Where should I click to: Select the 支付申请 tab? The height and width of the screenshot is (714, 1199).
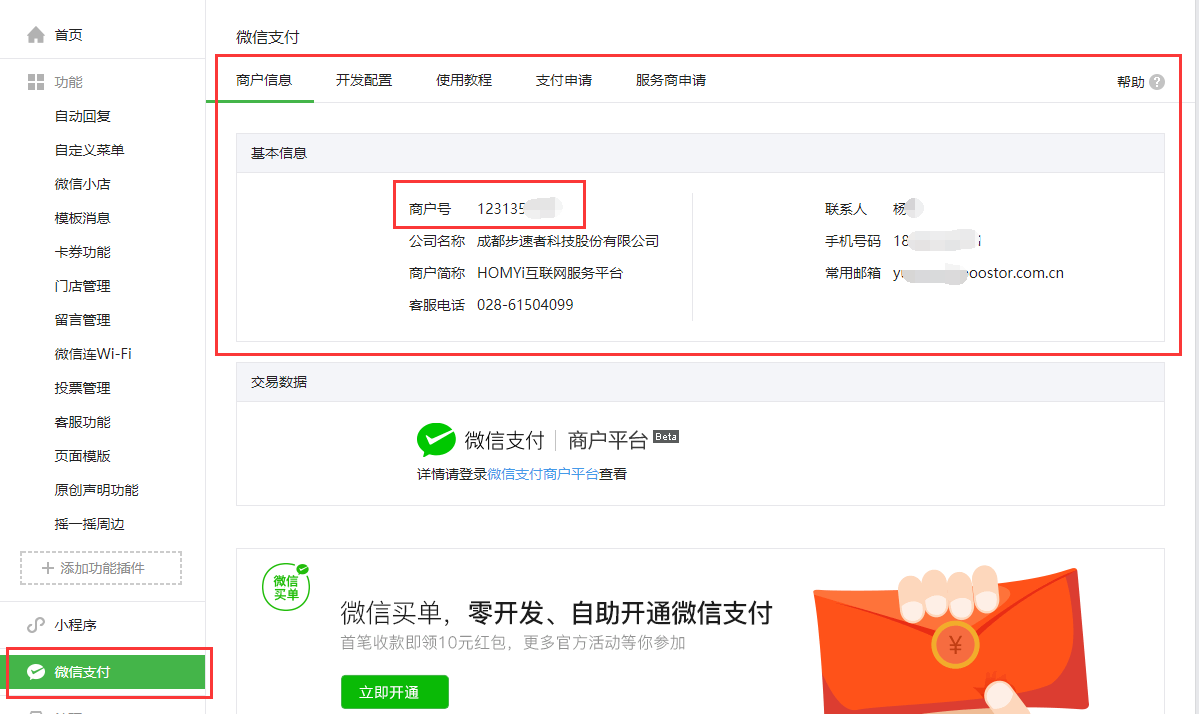[564, 80]
